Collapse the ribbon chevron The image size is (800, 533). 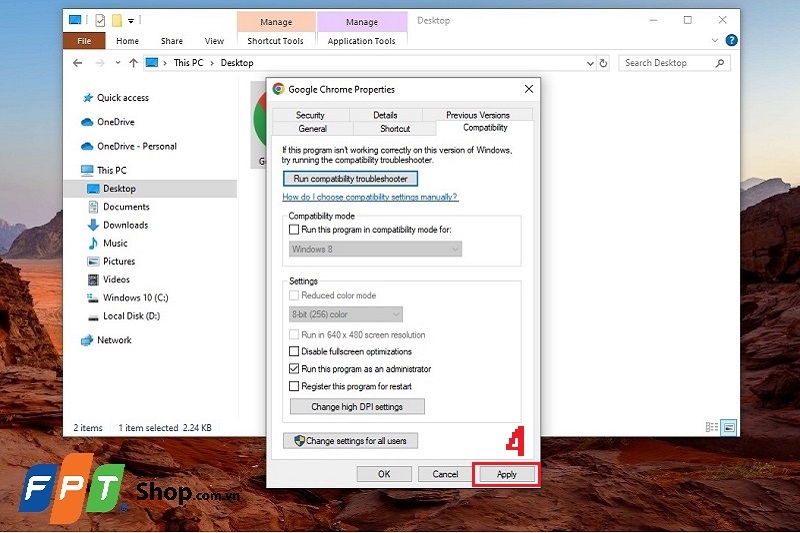point(714,40)
